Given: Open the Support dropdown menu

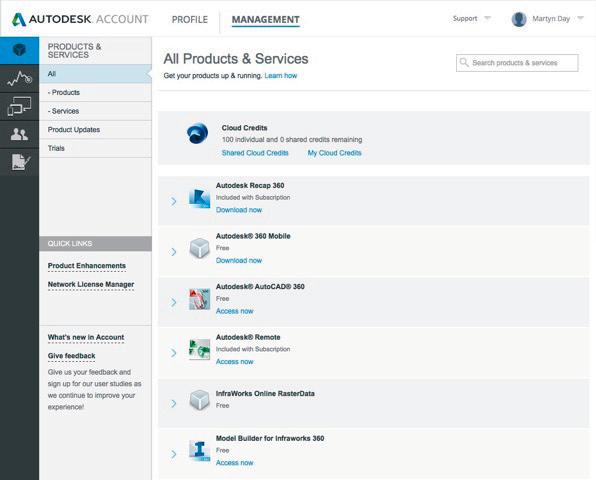Looking at the screenshot, I should click(x=472, y=18).
